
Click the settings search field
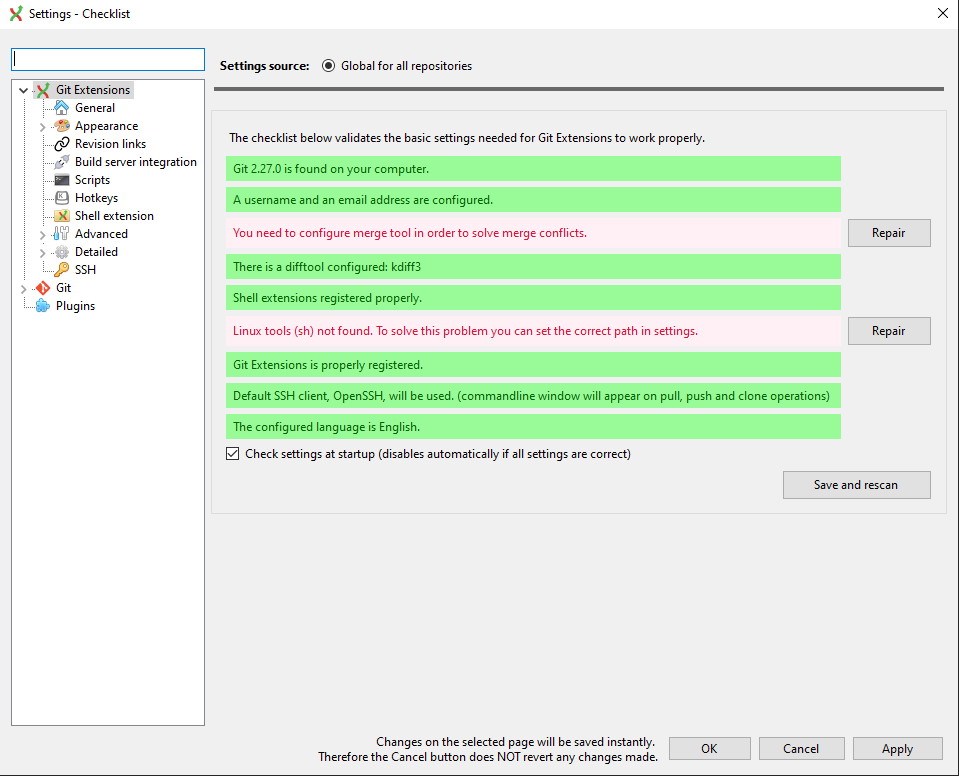[x=107, y=59]
